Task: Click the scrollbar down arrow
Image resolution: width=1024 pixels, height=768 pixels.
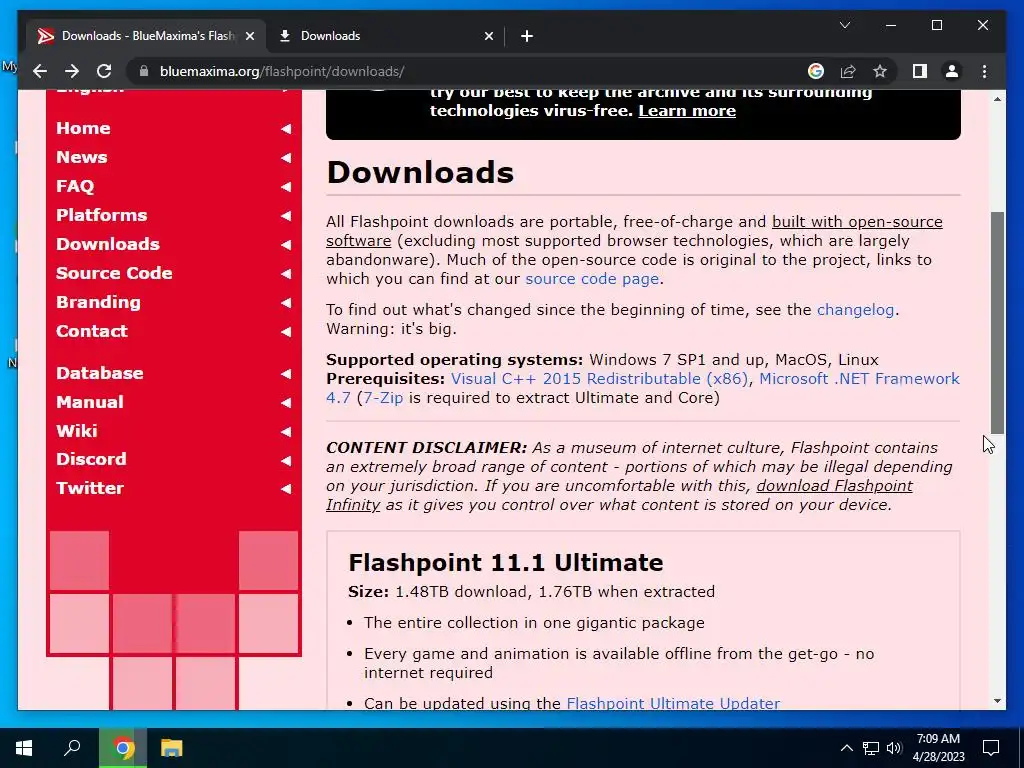Action: pyautogui.click(x=997, y=701)
